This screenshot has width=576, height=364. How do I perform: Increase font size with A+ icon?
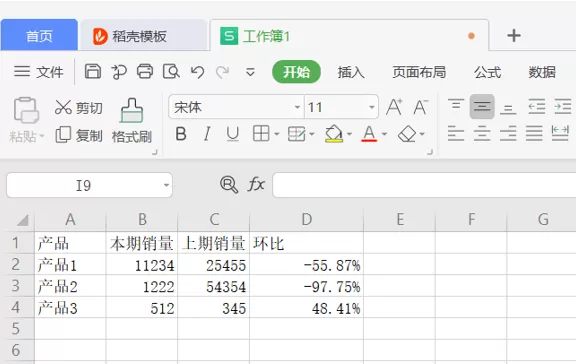394,107
